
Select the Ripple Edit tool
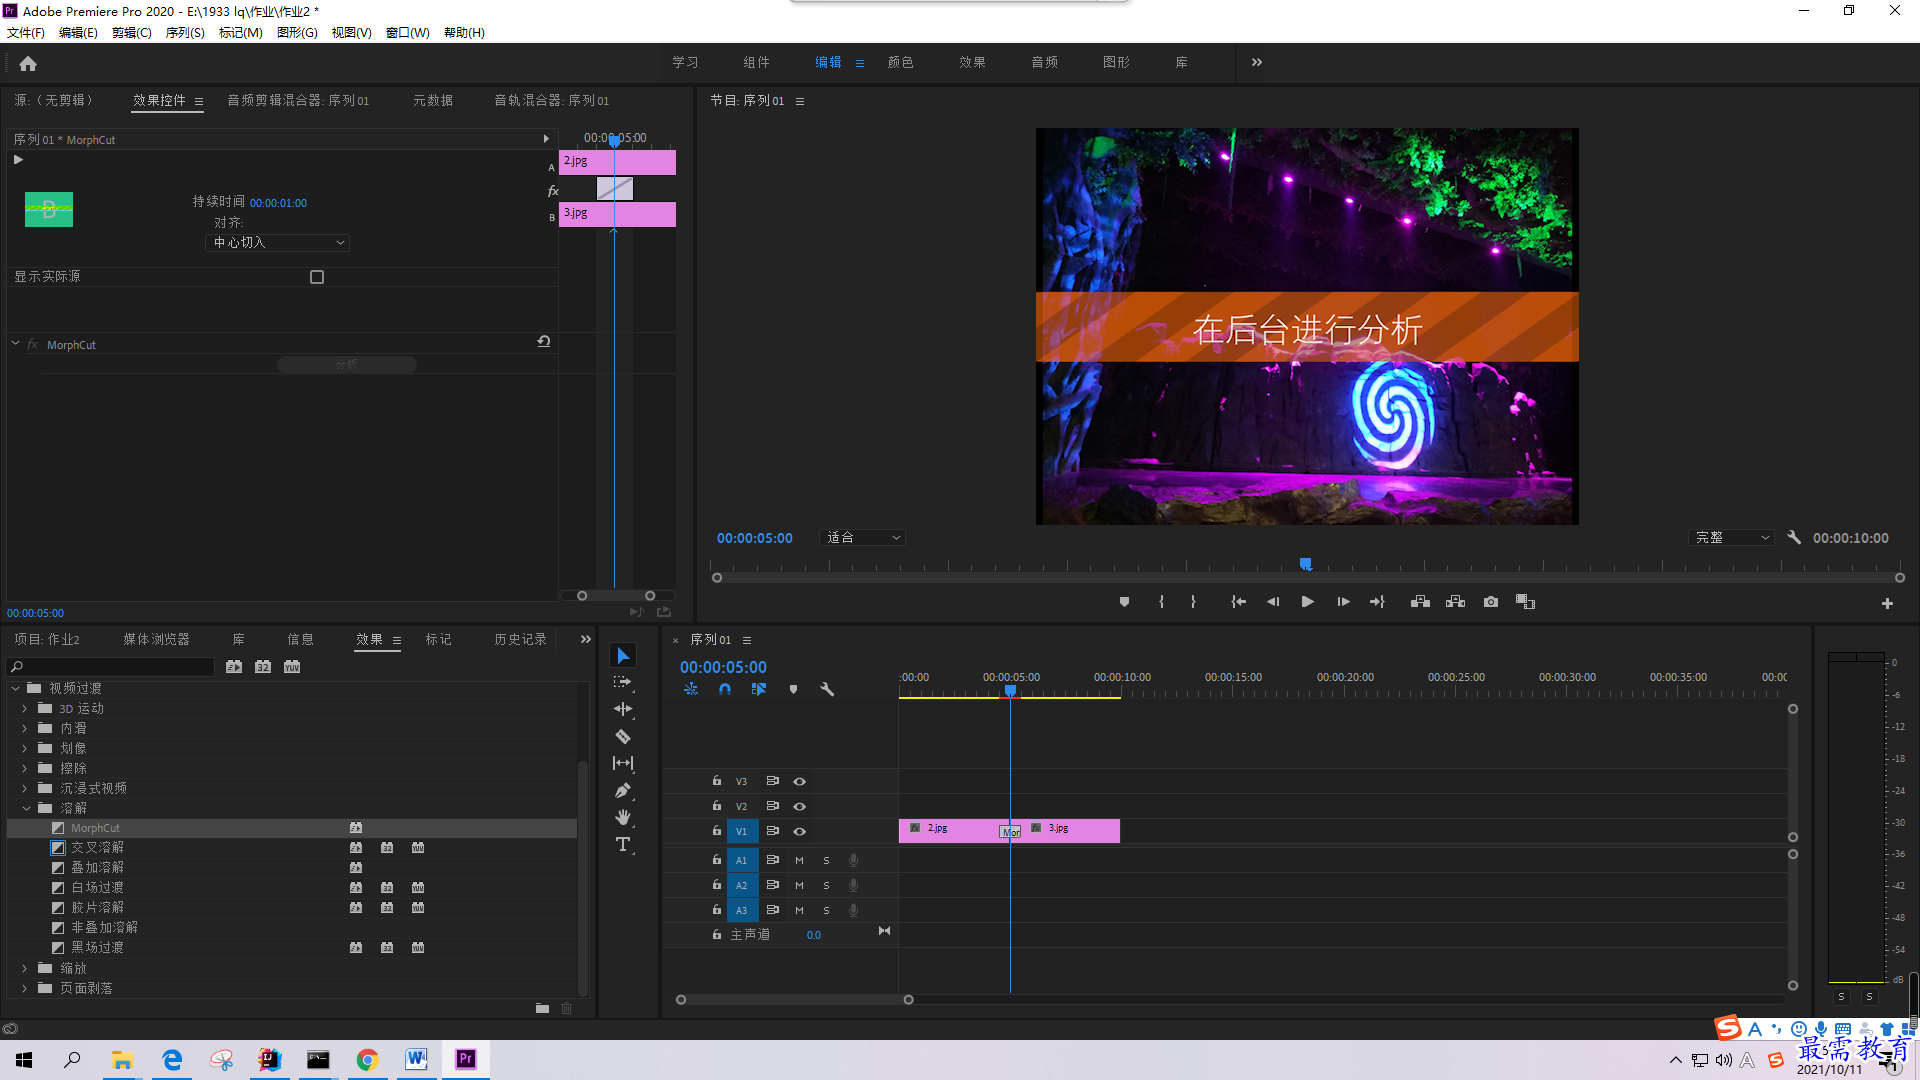(x=623, y=709)
